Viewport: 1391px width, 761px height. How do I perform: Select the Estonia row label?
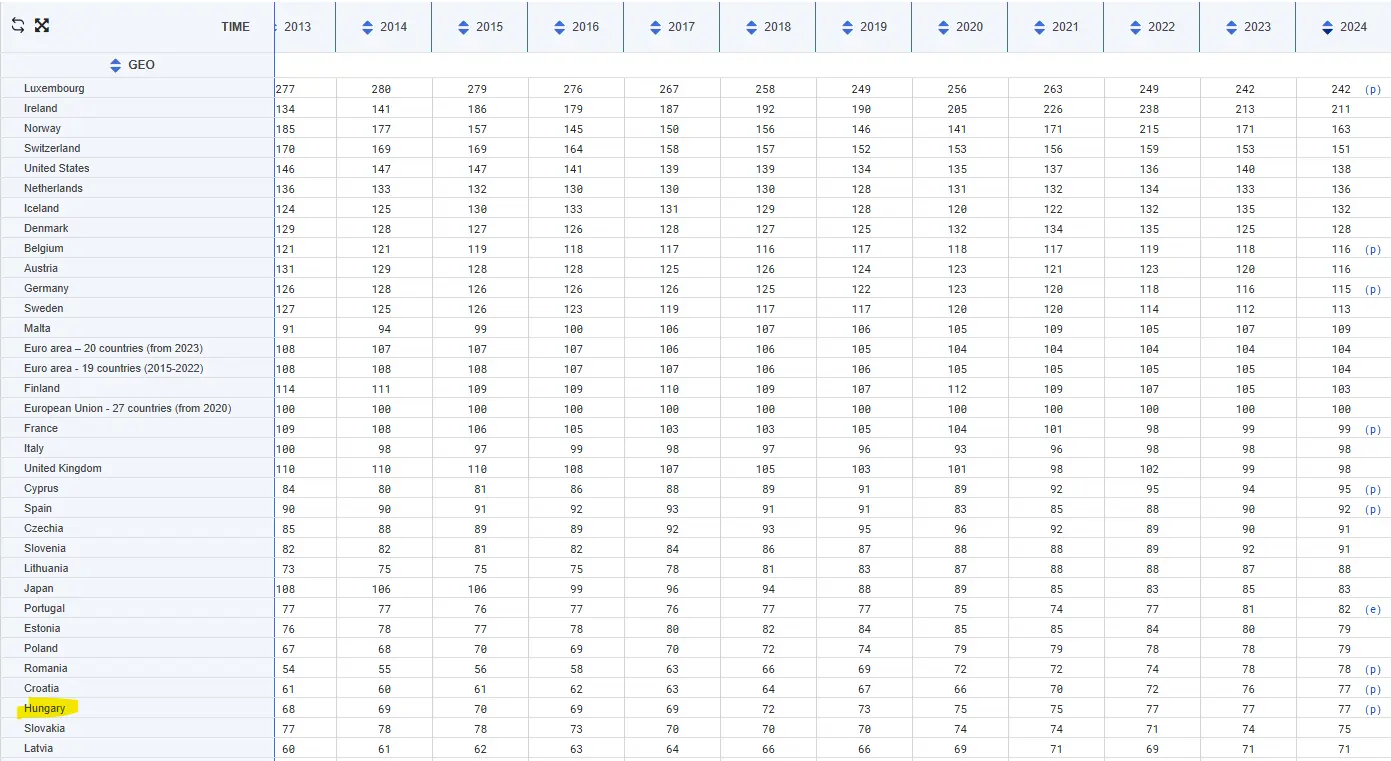[x=42, y=628]
